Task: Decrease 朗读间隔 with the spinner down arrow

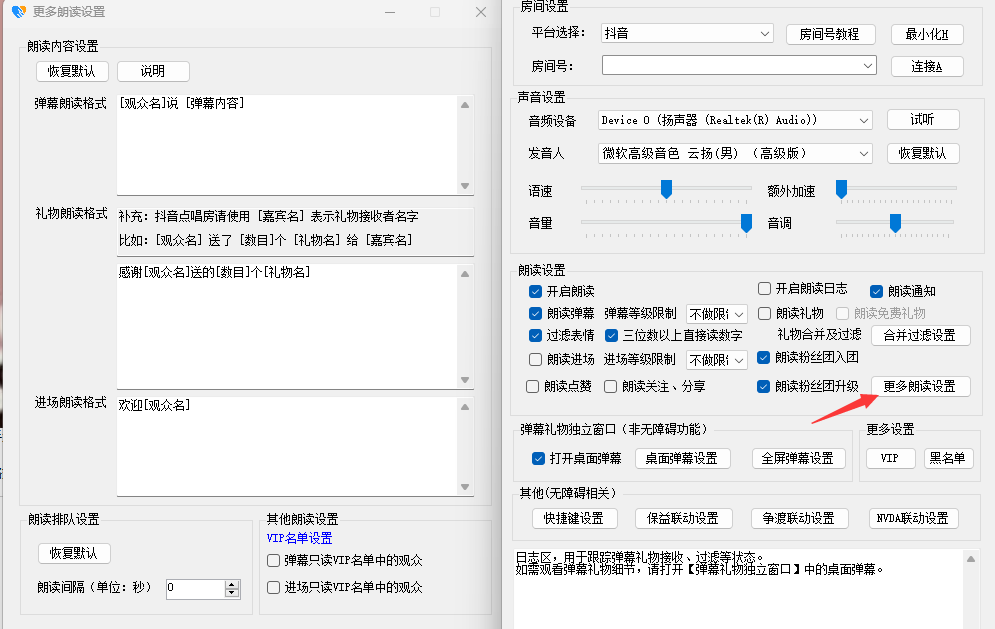Action: point(232,593)
